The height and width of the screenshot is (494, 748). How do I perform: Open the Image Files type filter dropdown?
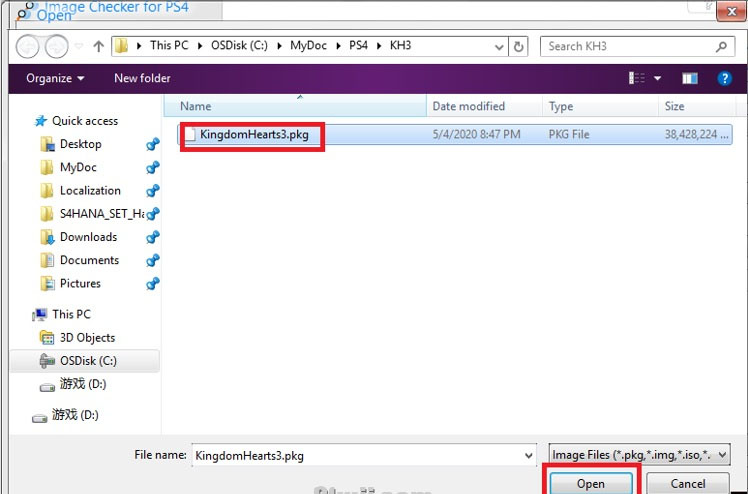coord(639,455)
